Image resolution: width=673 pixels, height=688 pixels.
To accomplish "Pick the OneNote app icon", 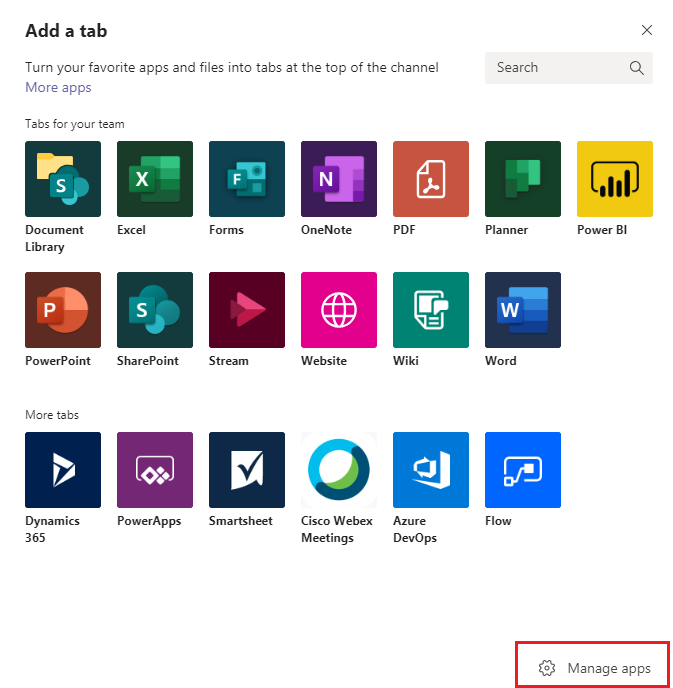I will [x=339, y=179].
